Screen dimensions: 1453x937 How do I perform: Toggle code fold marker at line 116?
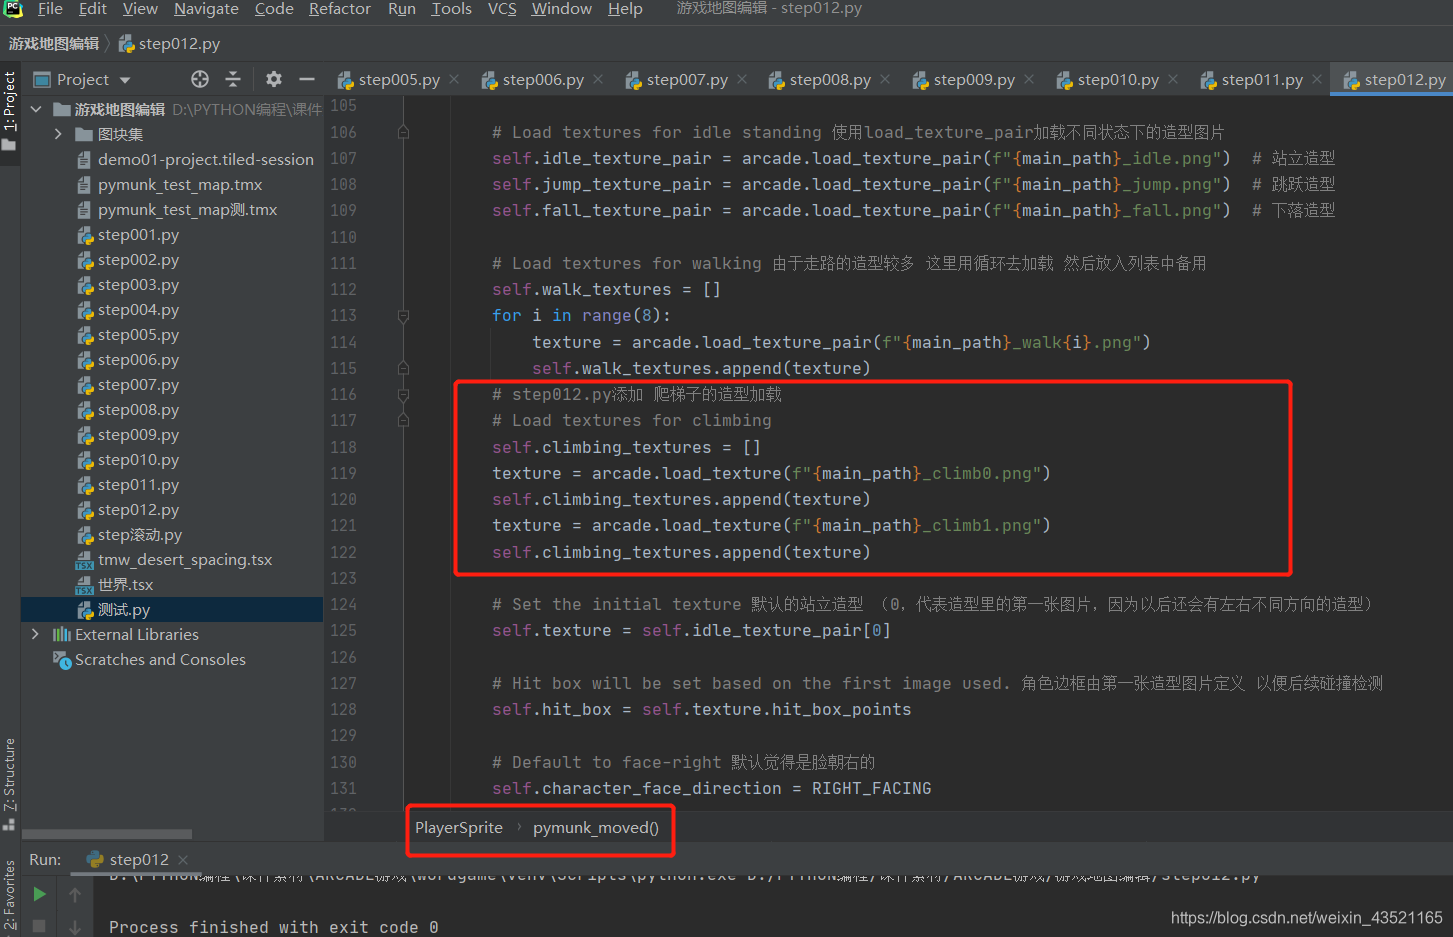pyautogui.click(x=403, y=394)
